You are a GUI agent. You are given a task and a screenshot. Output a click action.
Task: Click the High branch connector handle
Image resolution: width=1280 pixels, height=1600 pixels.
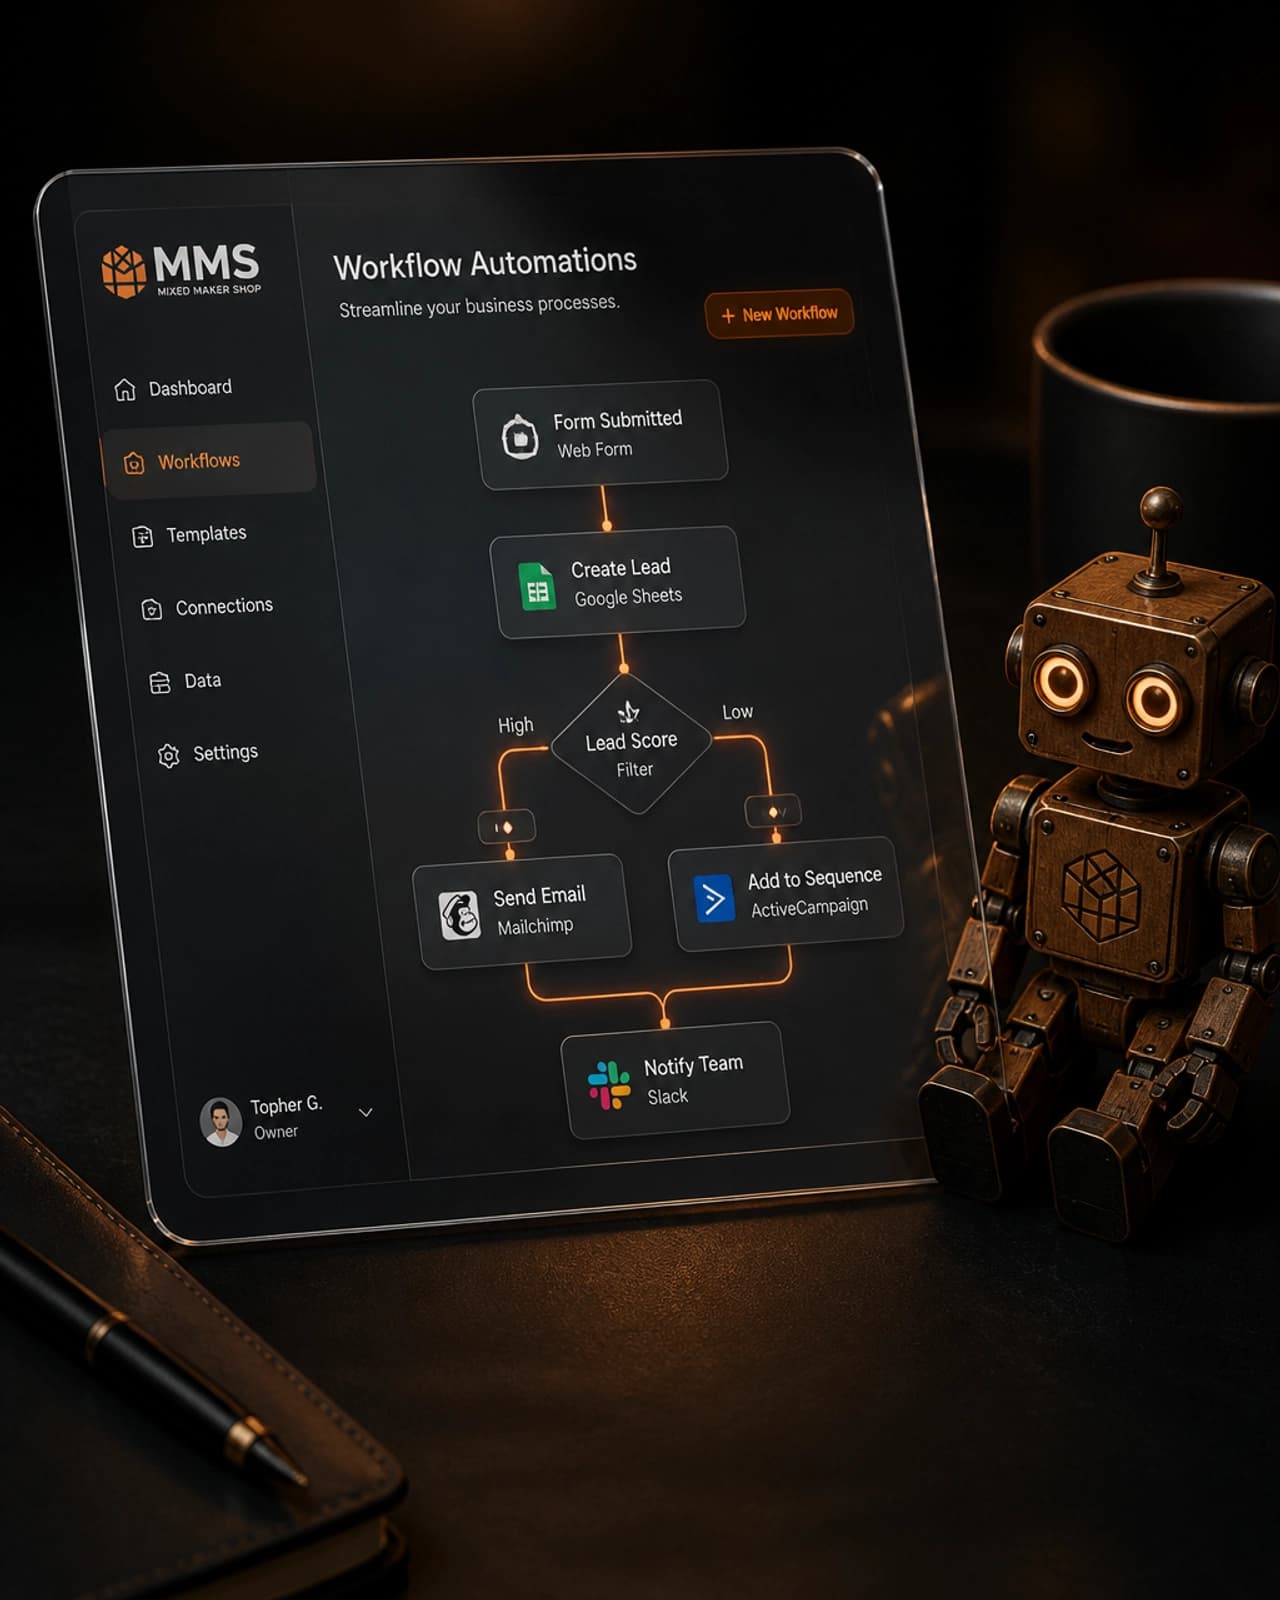click(507, 827)
